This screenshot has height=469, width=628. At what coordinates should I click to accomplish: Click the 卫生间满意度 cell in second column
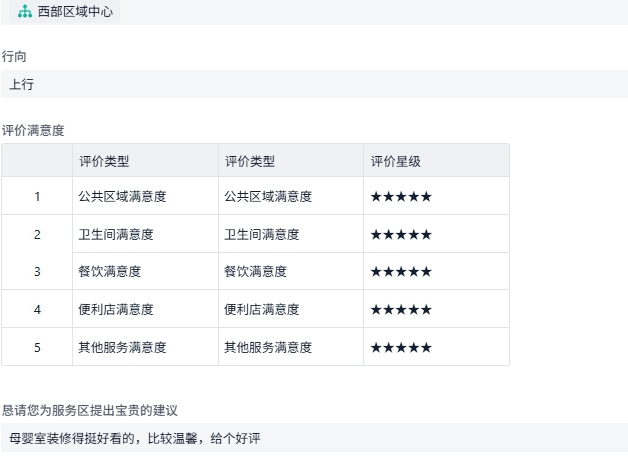tap(262, 235)
